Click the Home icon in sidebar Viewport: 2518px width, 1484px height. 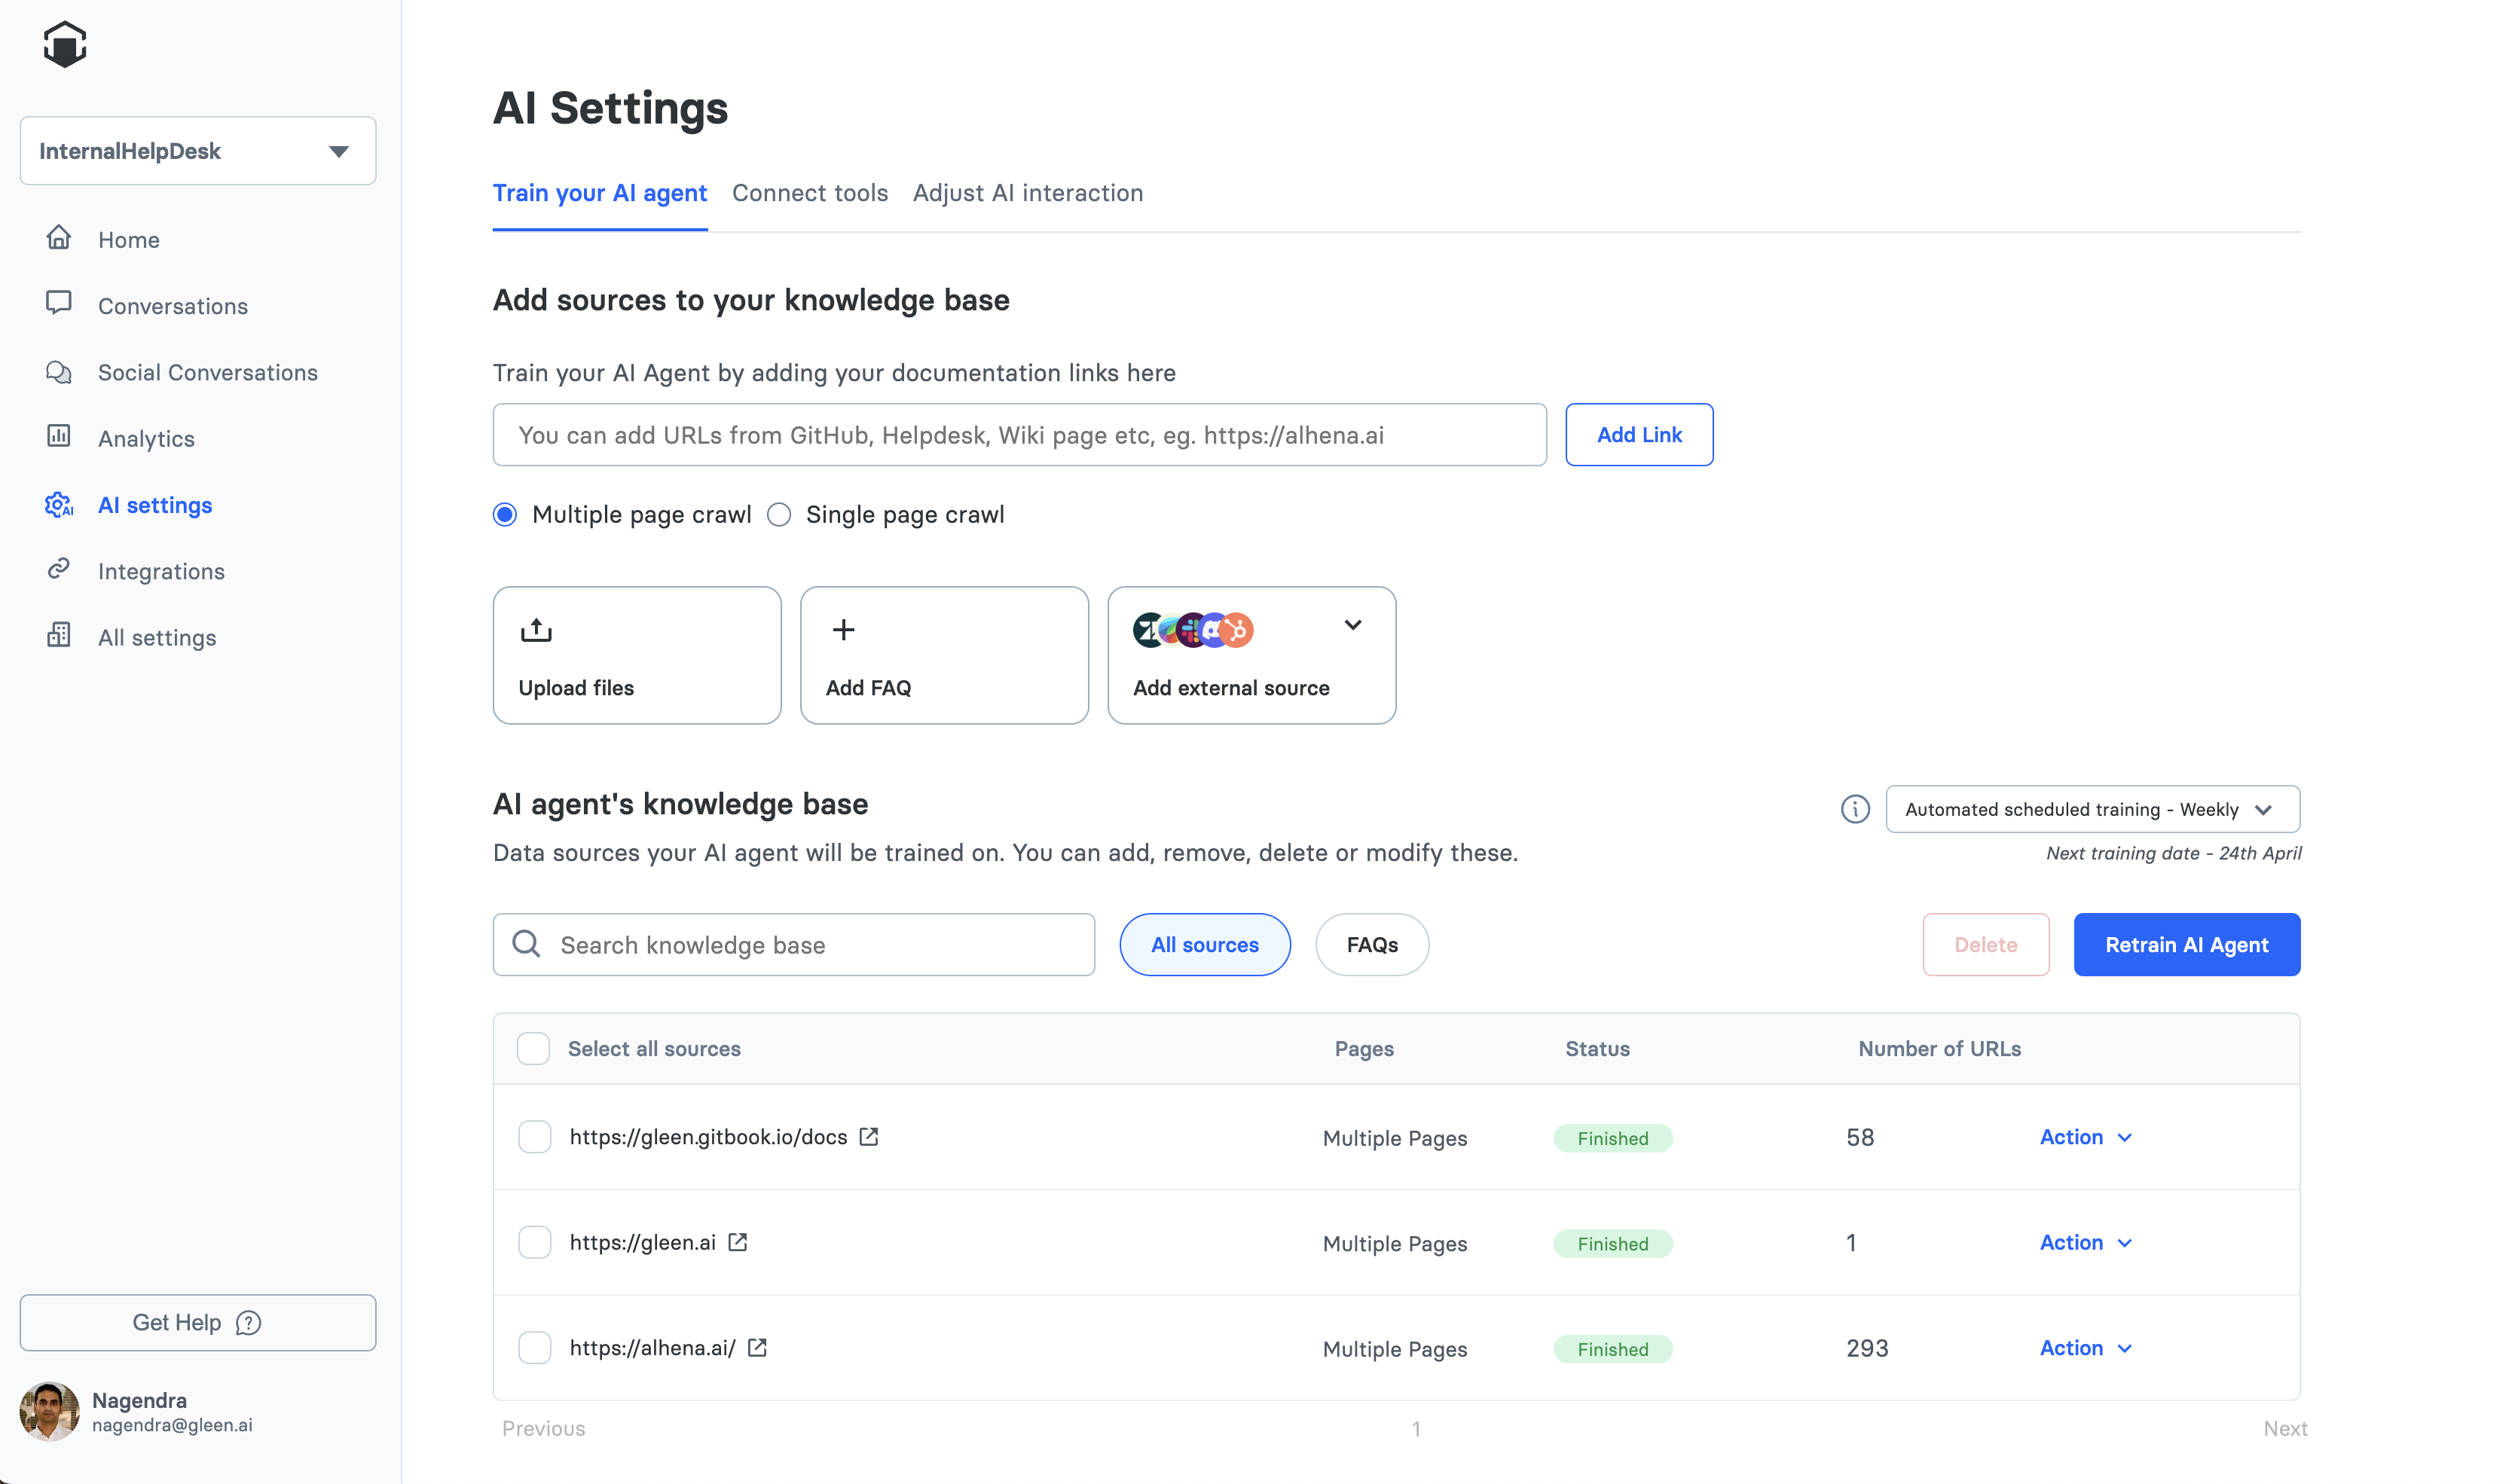pos(59,238)
